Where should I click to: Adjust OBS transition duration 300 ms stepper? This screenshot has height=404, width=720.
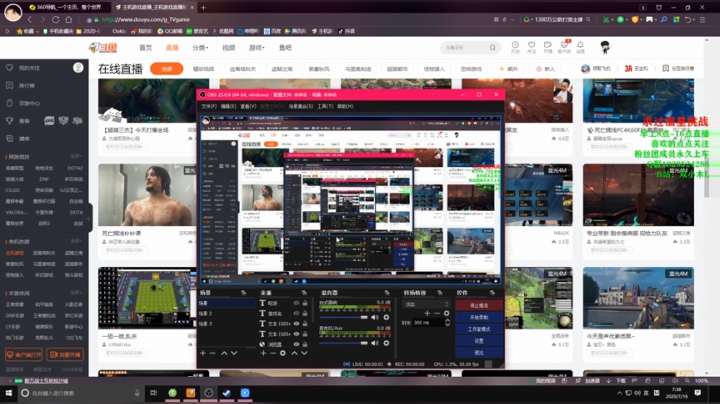(x=448, y=323)
